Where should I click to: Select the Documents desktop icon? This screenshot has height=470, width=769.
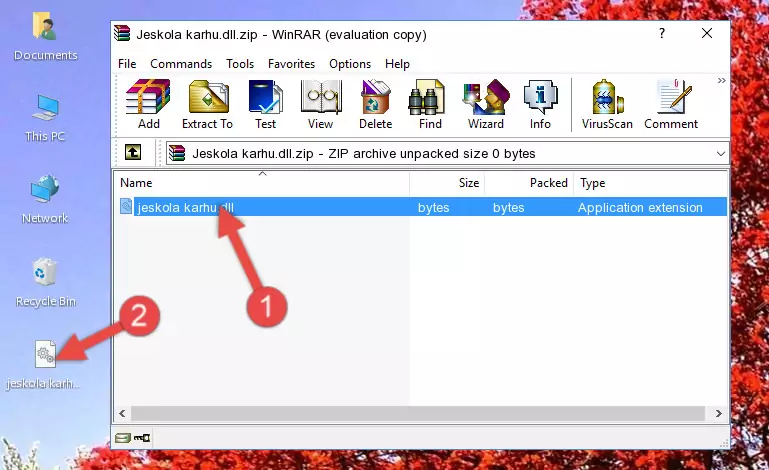[x=45, y=37]
